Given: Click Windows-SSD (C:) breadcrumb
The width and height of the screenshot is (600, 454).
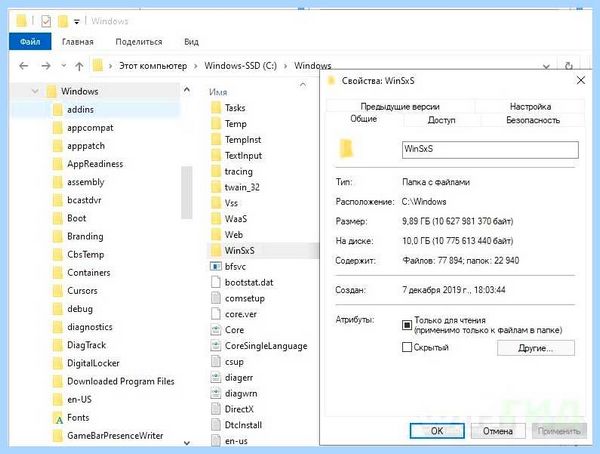Looking at the screenshot, I should click(240, 66).
